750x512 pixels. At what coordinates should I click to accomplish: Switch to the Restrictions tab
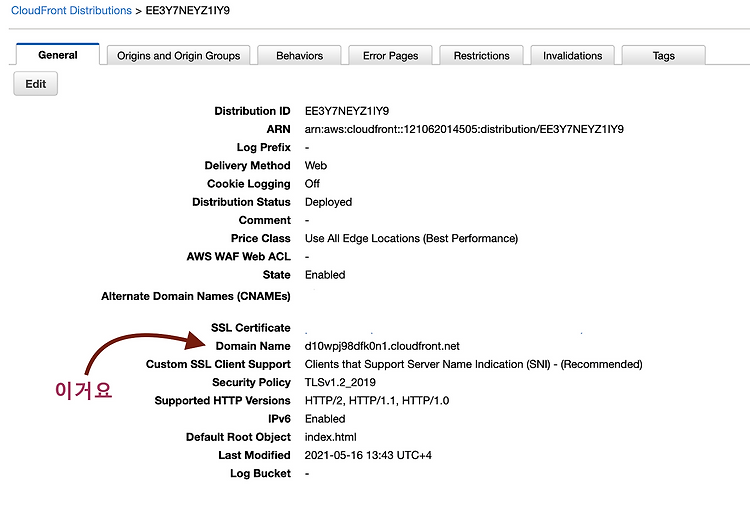[481, 56]
